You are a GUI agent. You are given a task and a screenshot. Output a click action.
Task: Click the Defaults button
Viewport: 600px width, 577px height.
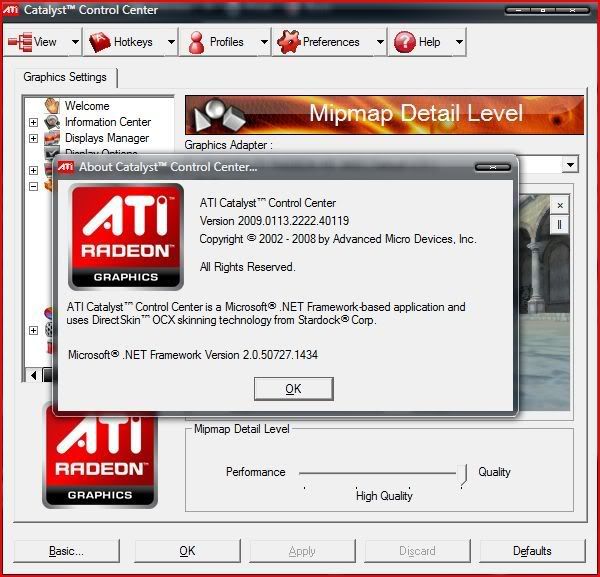click(532, 551)
